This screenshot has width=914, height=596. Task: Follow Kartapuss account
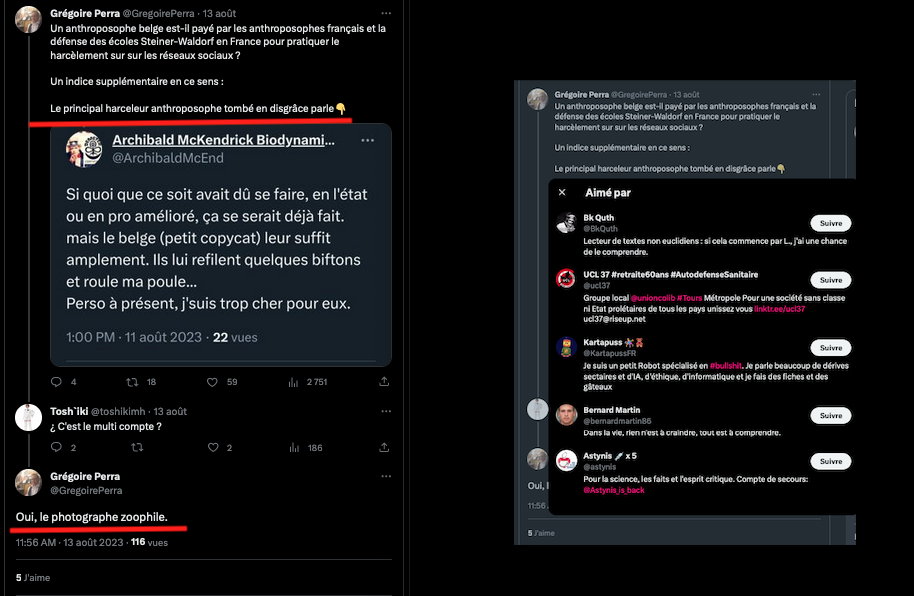pos(830,348)
